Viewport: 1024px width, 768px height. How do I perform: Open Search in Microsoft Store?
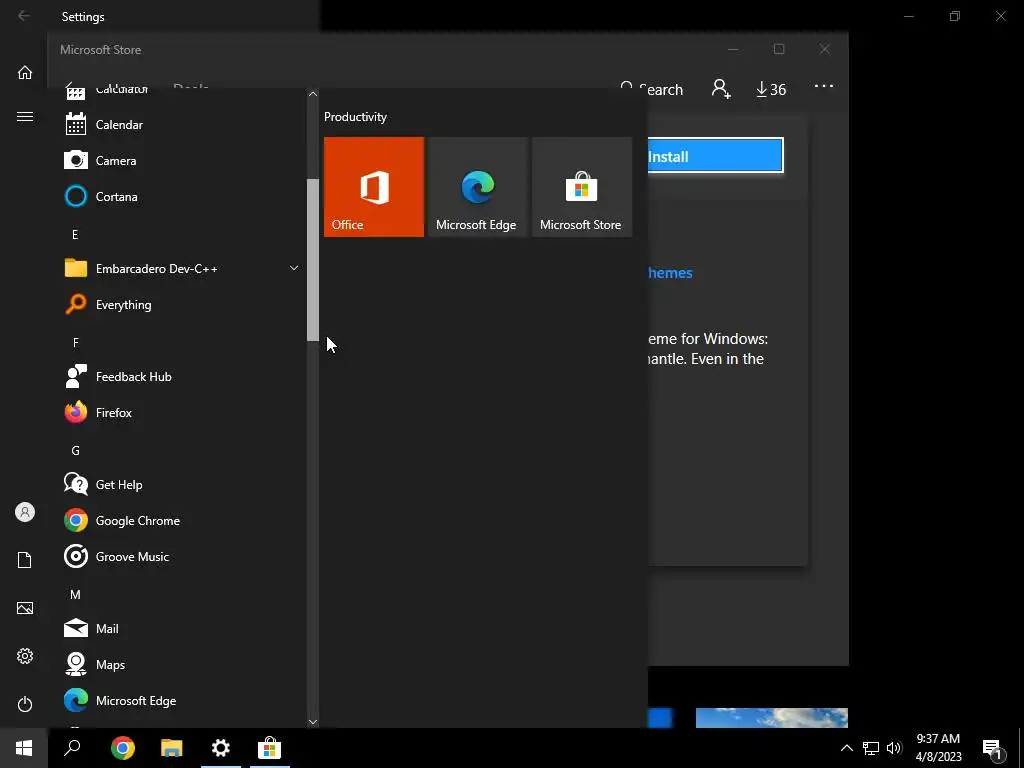pos(652,89)
